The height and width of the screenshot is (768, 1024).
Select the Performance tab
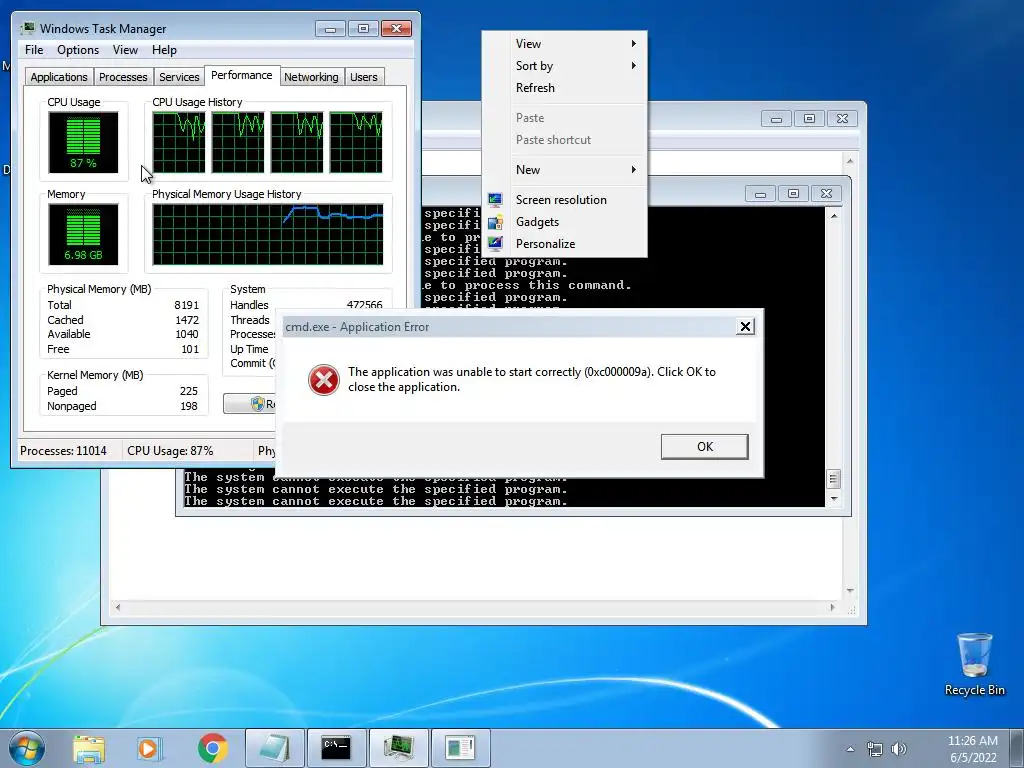(x=242, y=75)
